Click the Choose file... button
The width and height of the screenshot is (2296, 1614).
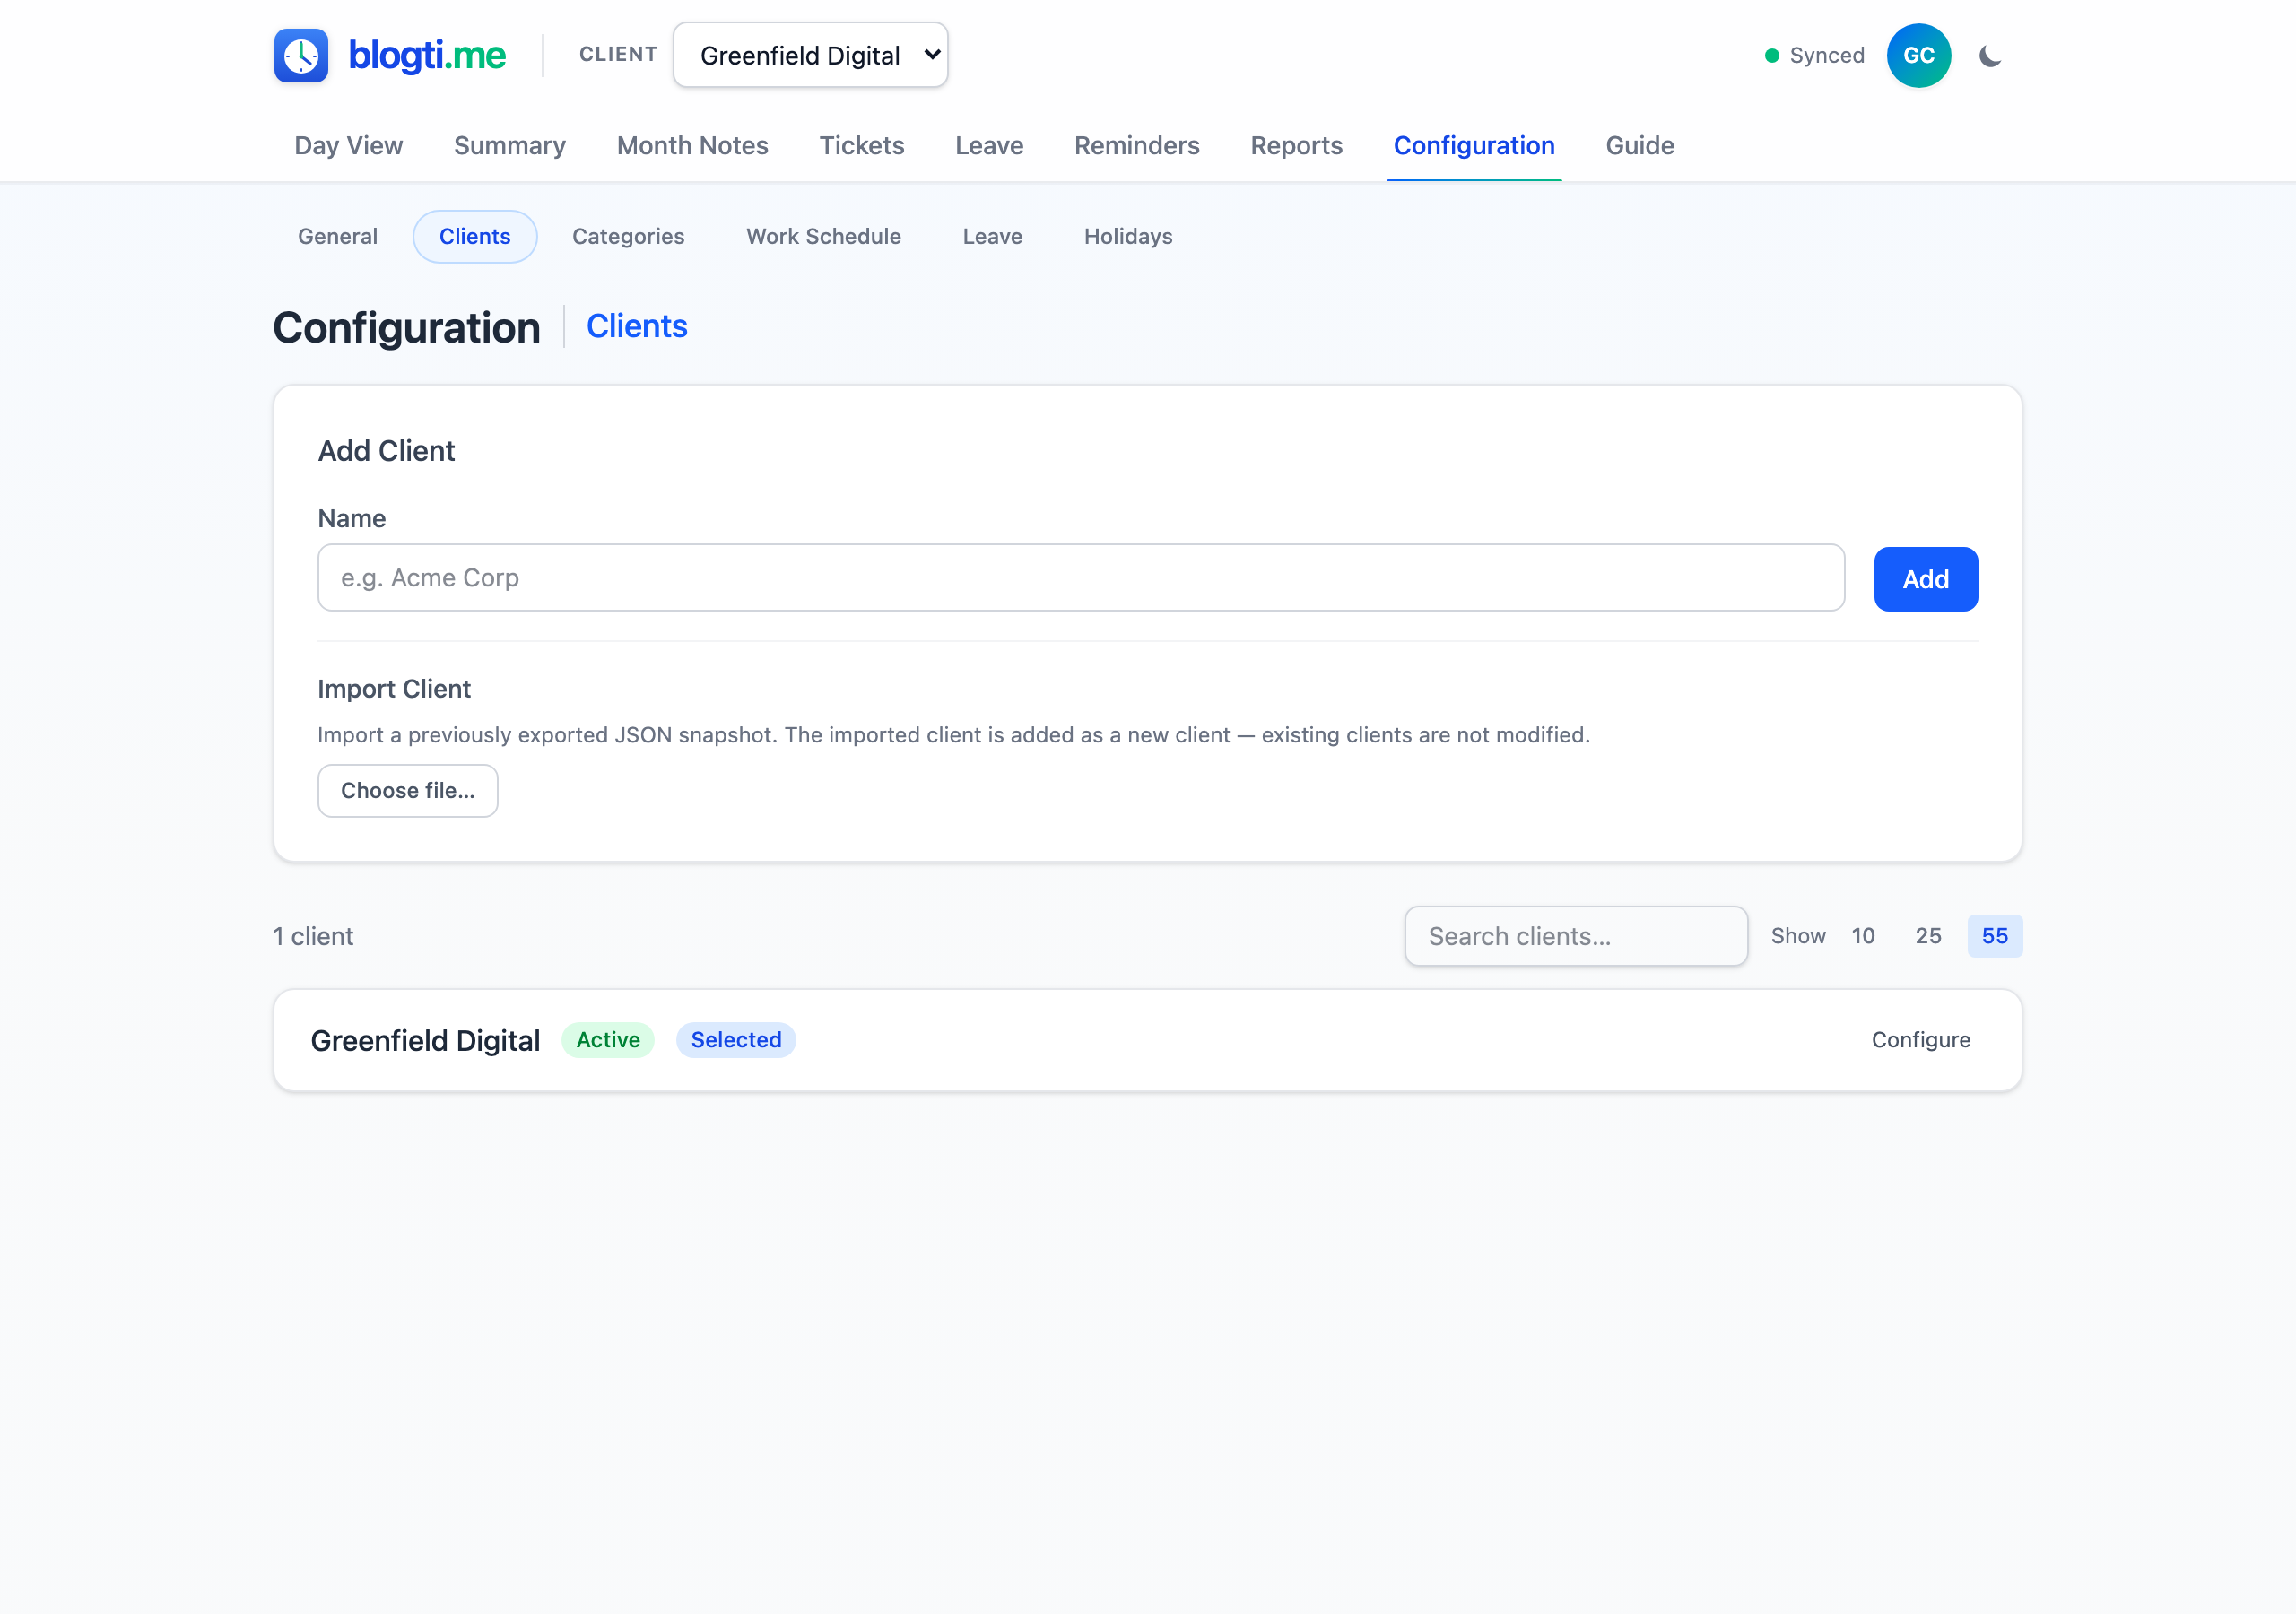point(408,791)
